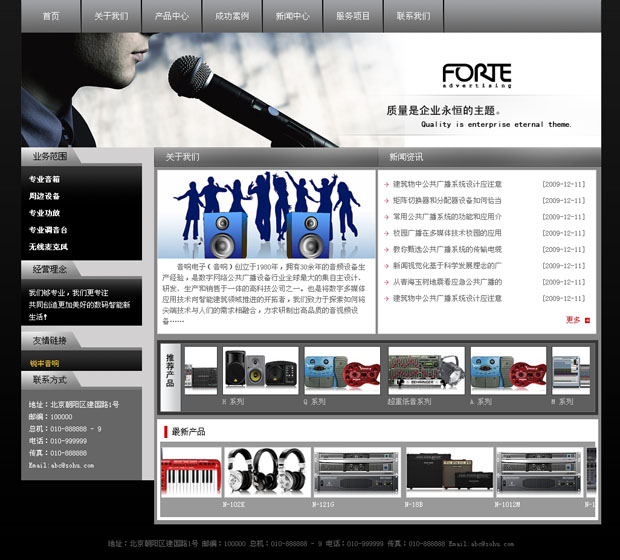Open the M-102E red keyboard product image
The height and width of the screenshot is (560, 620).
(191, 471)
